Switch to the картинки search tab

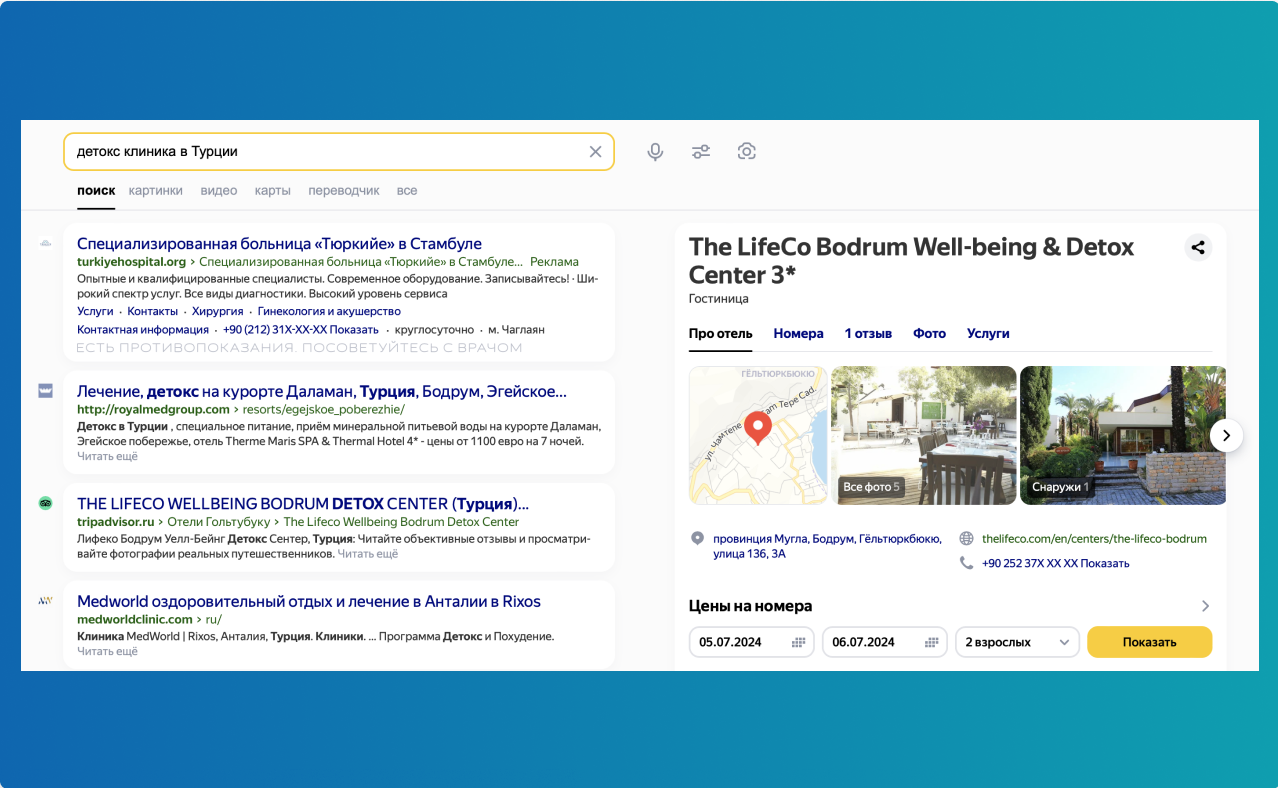tap(156, 190)
